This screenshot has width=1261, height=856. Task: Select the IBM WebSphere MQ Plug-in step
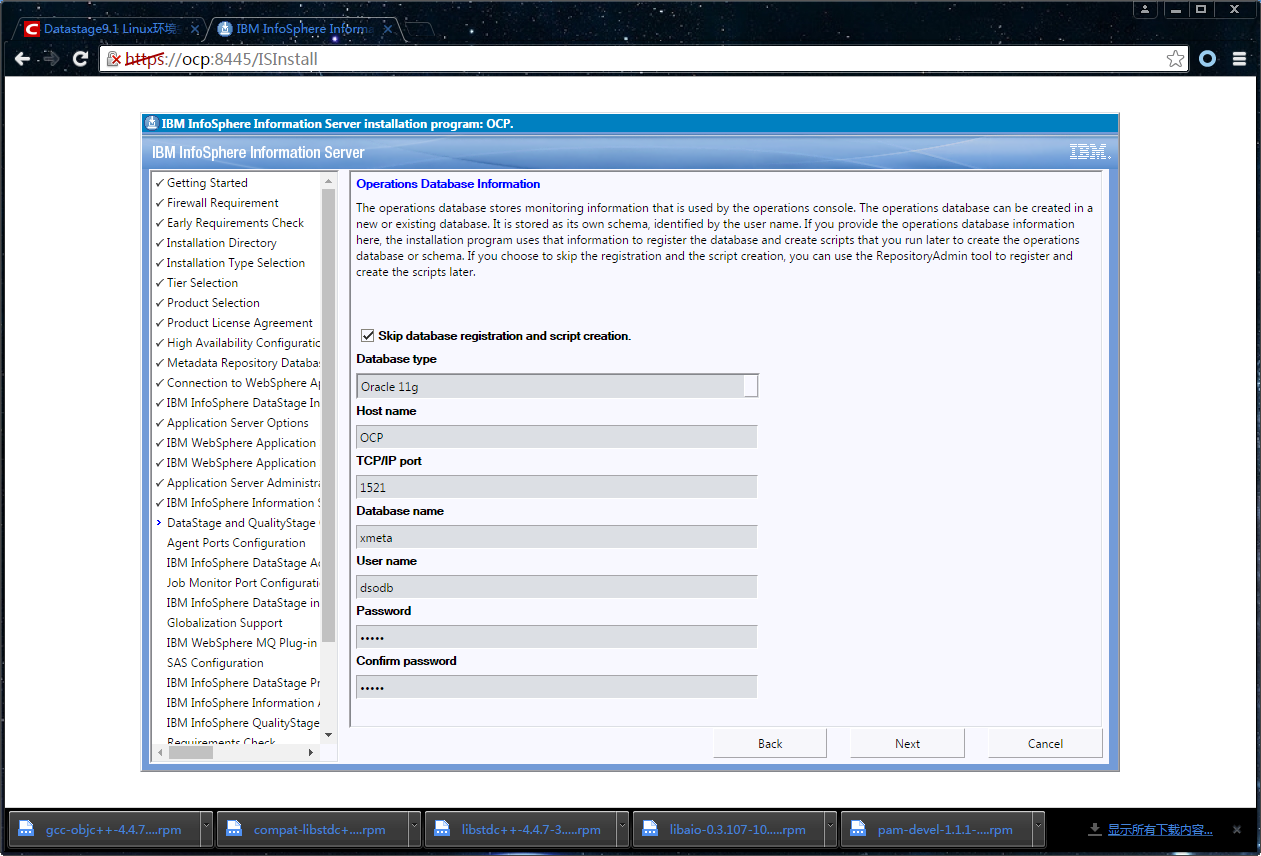(241, 643)
